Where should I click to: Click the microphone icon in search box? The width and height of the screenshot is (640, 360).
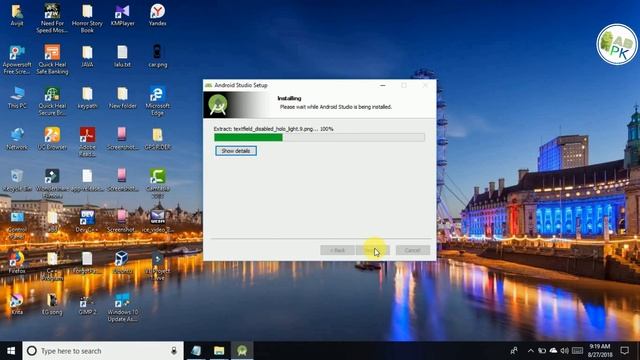point(174,351)
